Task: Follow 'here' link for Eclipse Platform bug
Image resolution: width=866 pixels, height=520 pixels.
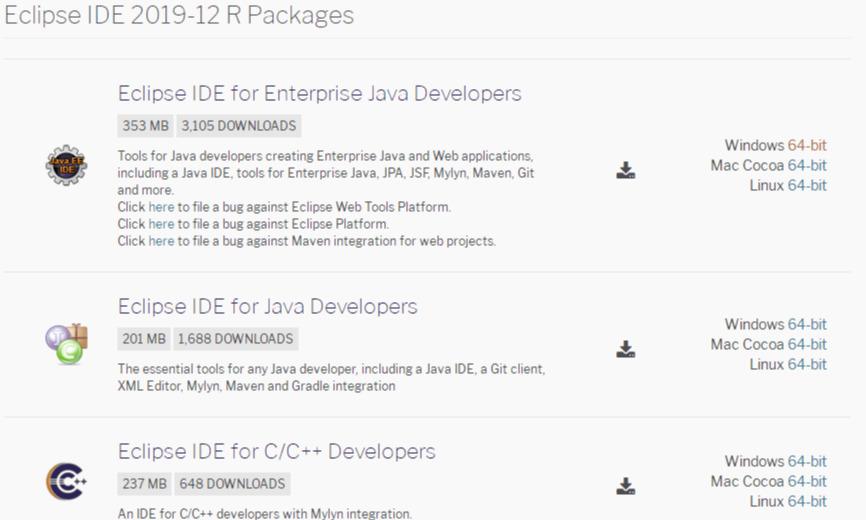Action: (161, 224)
